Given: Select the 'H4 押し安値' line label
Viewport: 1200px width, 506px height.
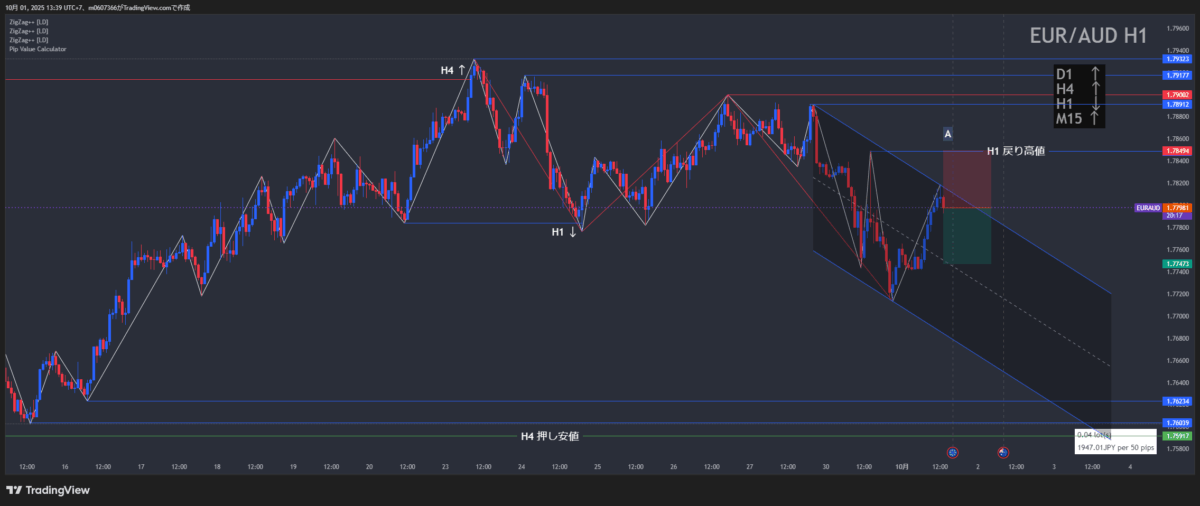Looking at the screenshot, I should (549, 436).
